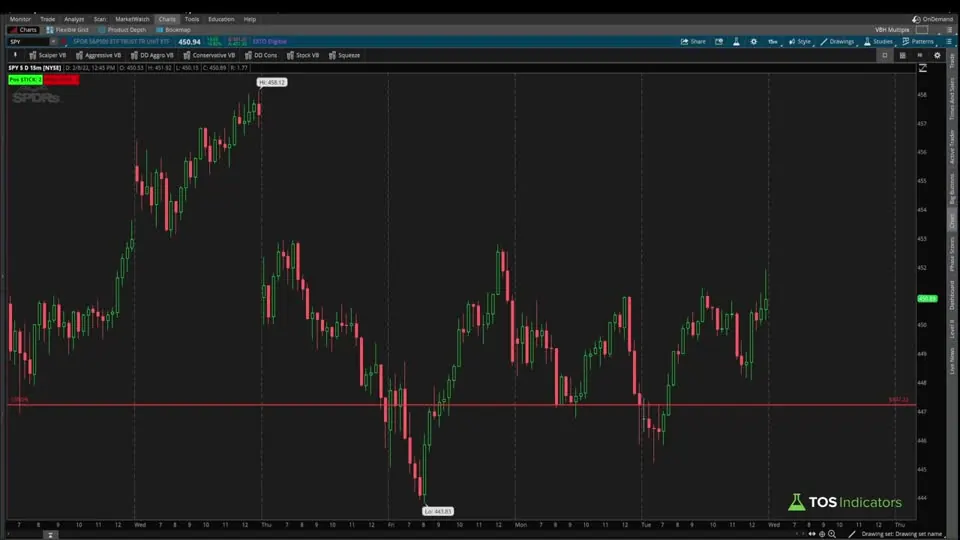The width and height of the screenshot is (960, 540).
Task: Open the Studies dropdown menu
Action: point(878,42)
